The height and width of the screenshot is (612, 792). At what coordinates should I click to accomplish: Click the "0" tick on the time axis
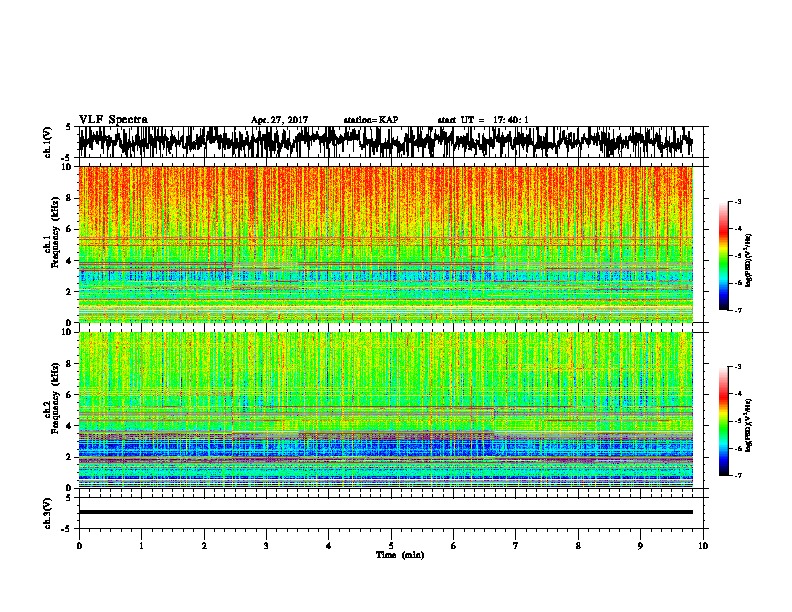tap(79, 546)
